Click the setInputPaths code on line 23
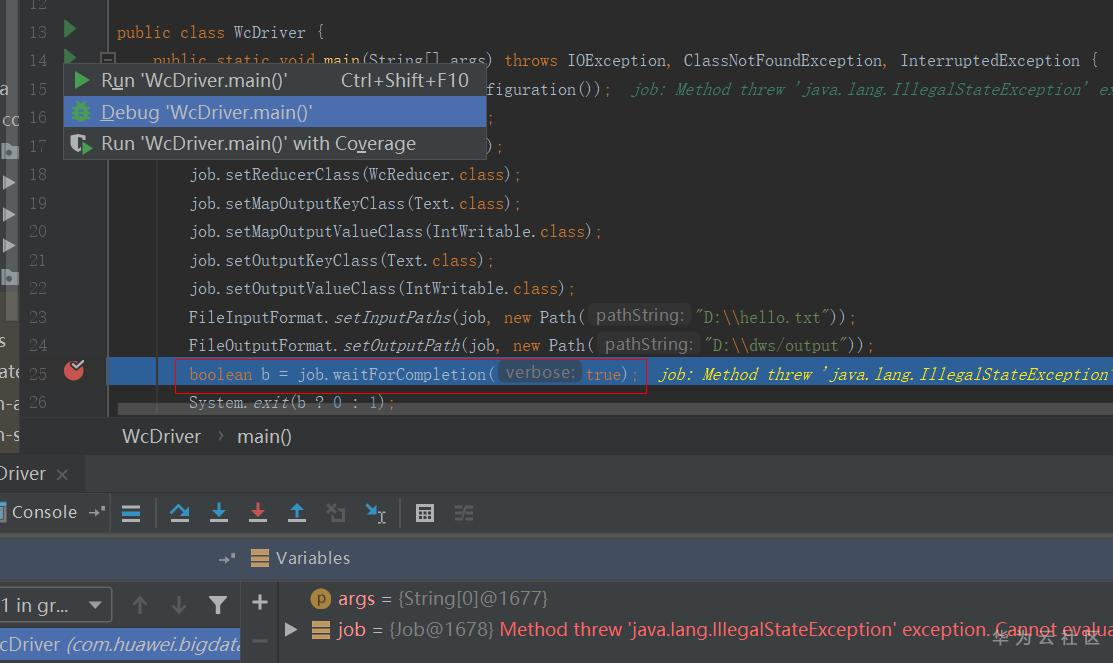This screenshot has height=663, width=1113. tap(522, 317)
